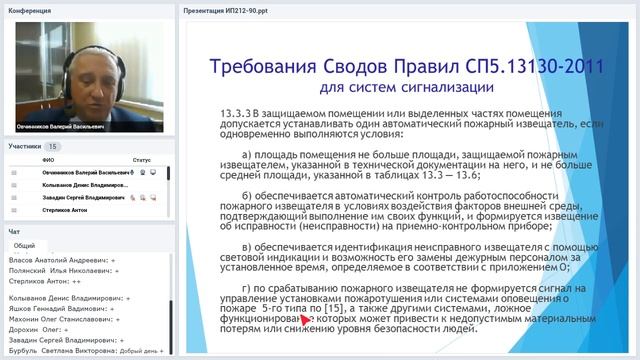640x360 pixels.
Task: Open the Общий chat tab
Action: (x=24, y=246)
